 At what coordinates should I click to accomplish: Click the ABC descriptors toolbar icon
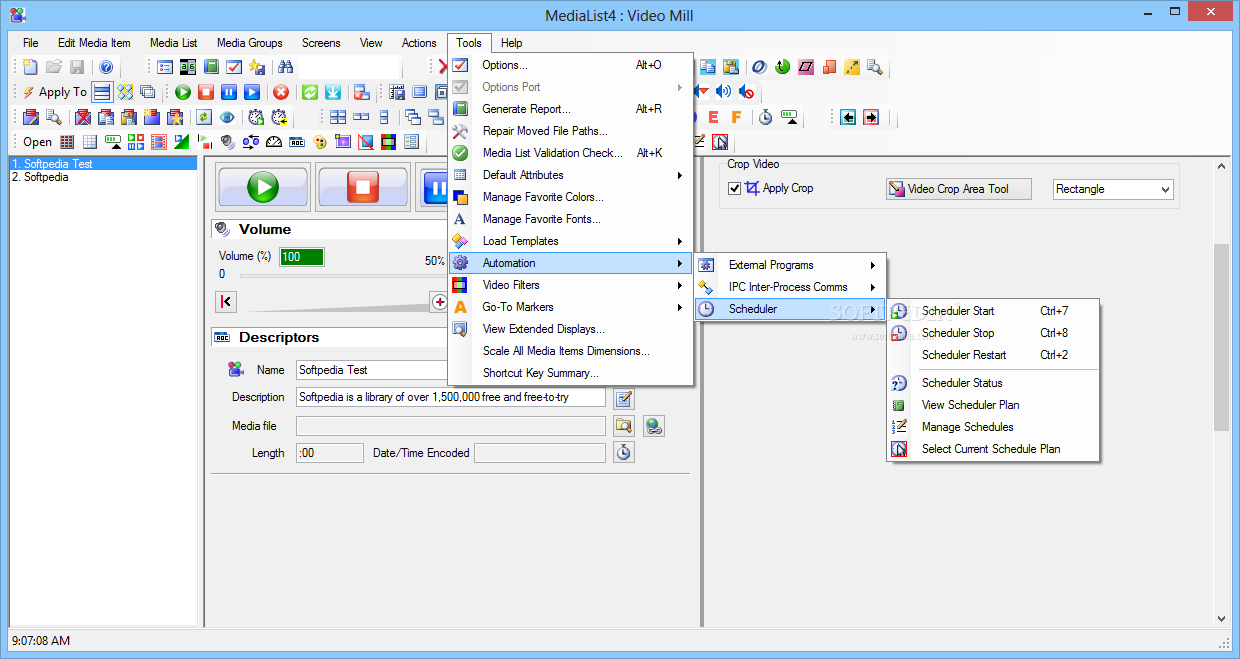tap(297, 142)
